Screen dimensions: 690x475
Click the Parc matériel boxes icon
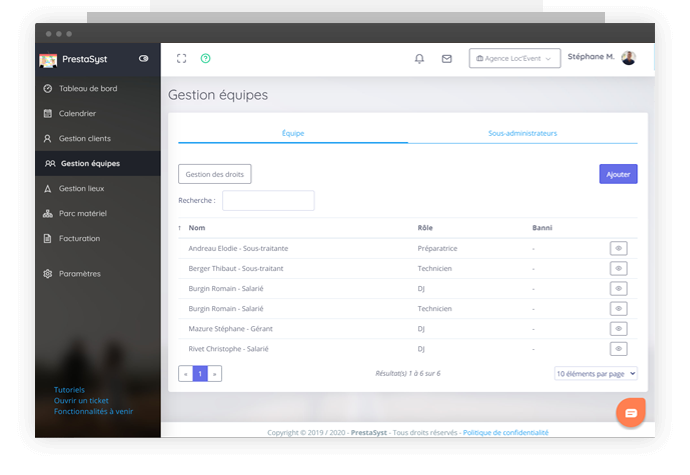(x=48, y=214)
